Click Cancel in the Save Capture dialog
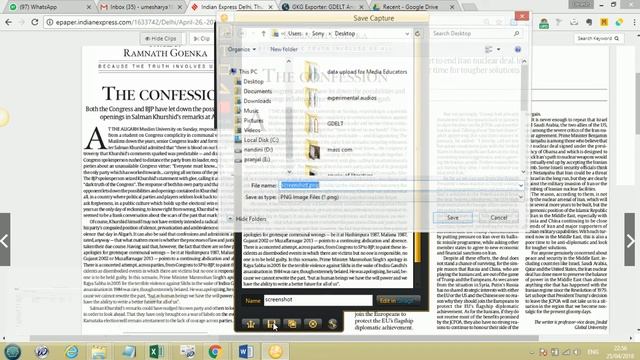 click(499, 218)
